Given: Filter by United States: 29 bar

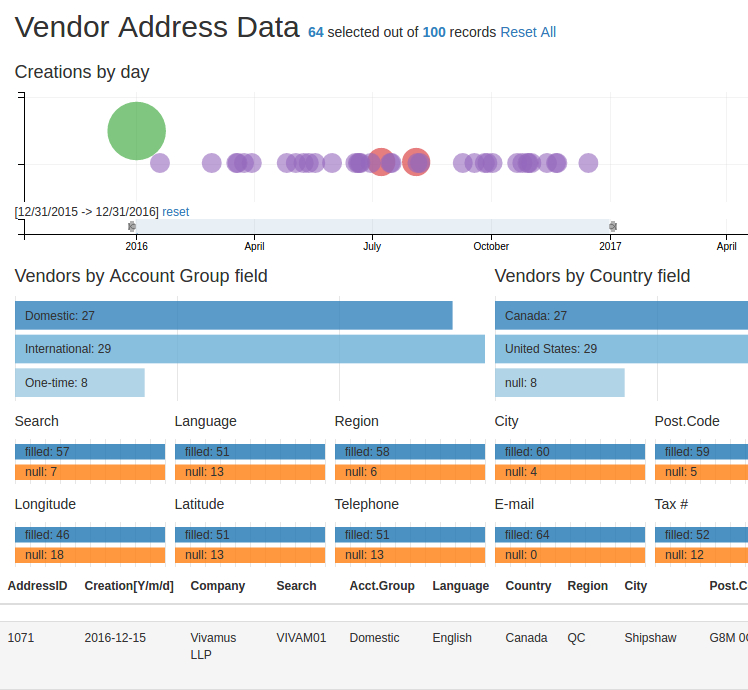Looking at the screenshot, I should (x=620, y=349).
